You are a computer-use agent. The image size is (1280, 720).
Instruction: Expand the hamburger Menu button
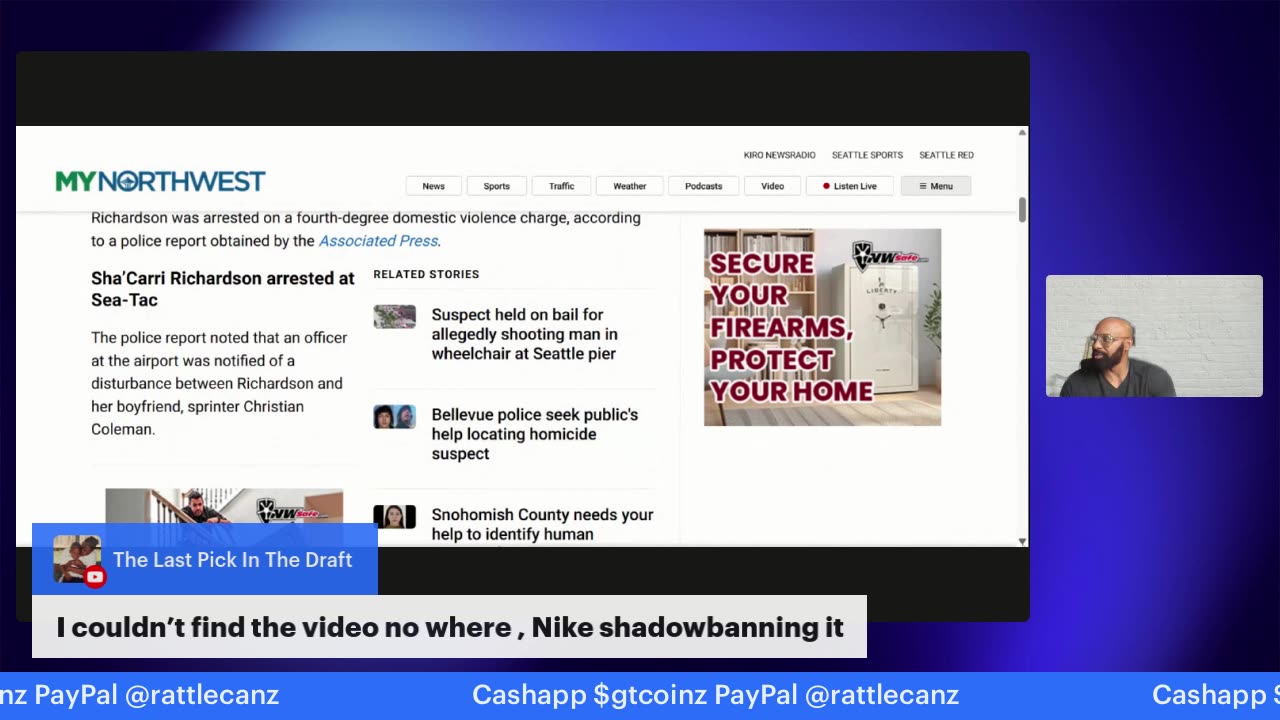click(936, 186)
